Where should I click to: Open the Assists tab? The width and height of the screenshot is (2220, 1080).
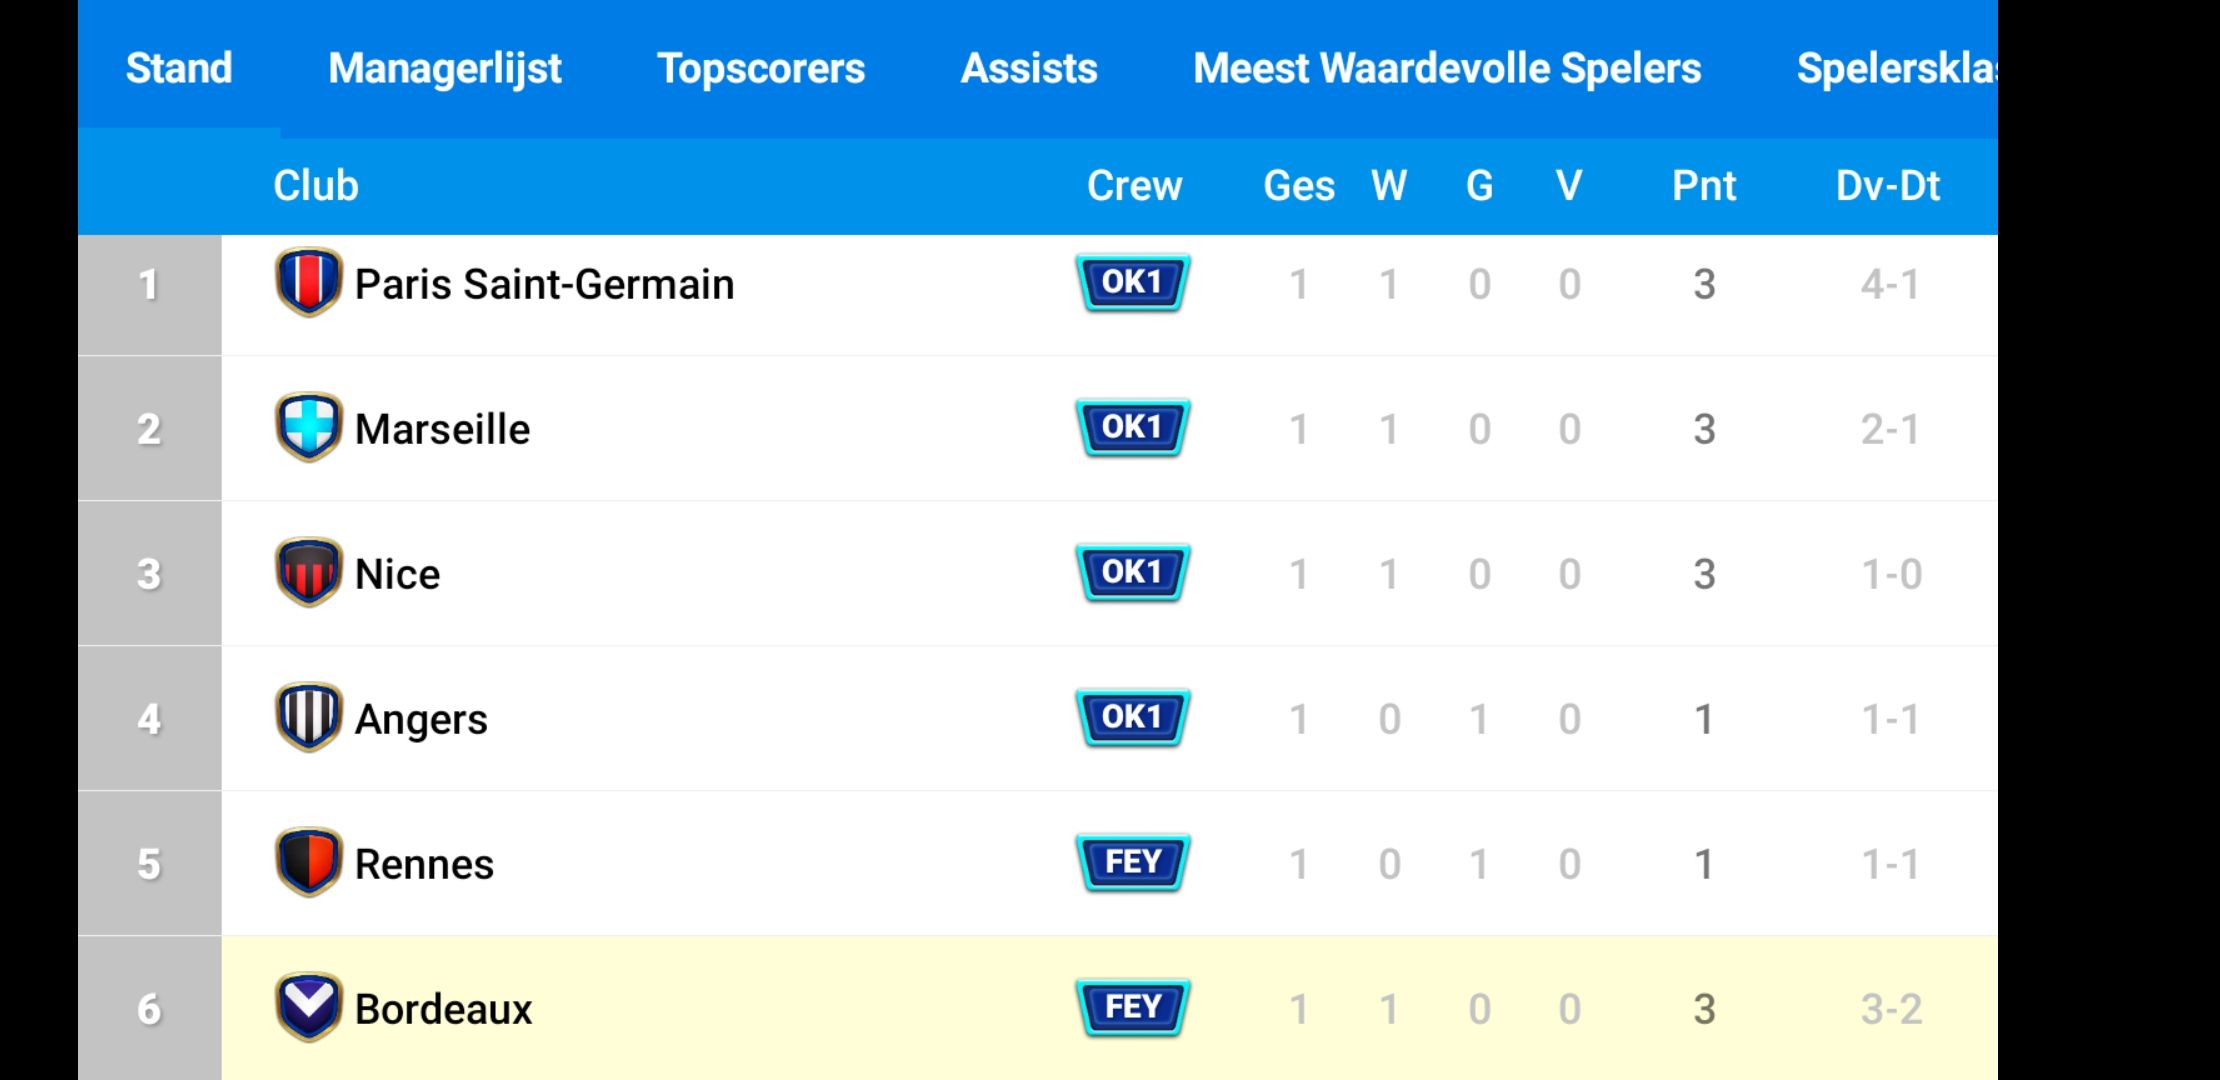1029,68
